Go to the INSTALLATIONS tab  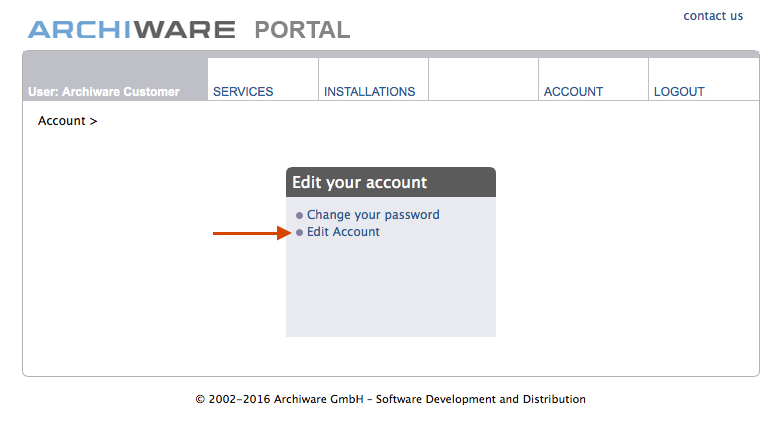pos(369,92)
